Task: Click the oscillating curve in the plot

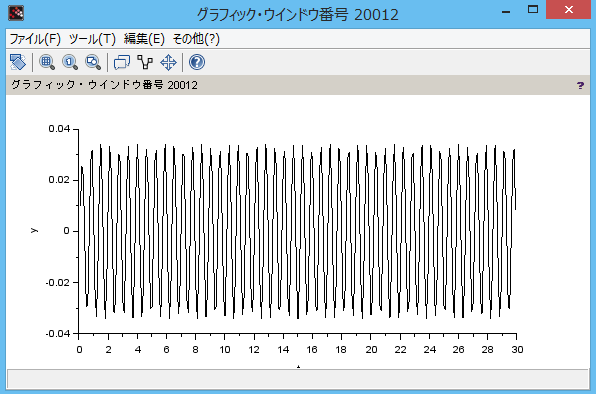Action: pyautogui.click(x=297, y=231)
